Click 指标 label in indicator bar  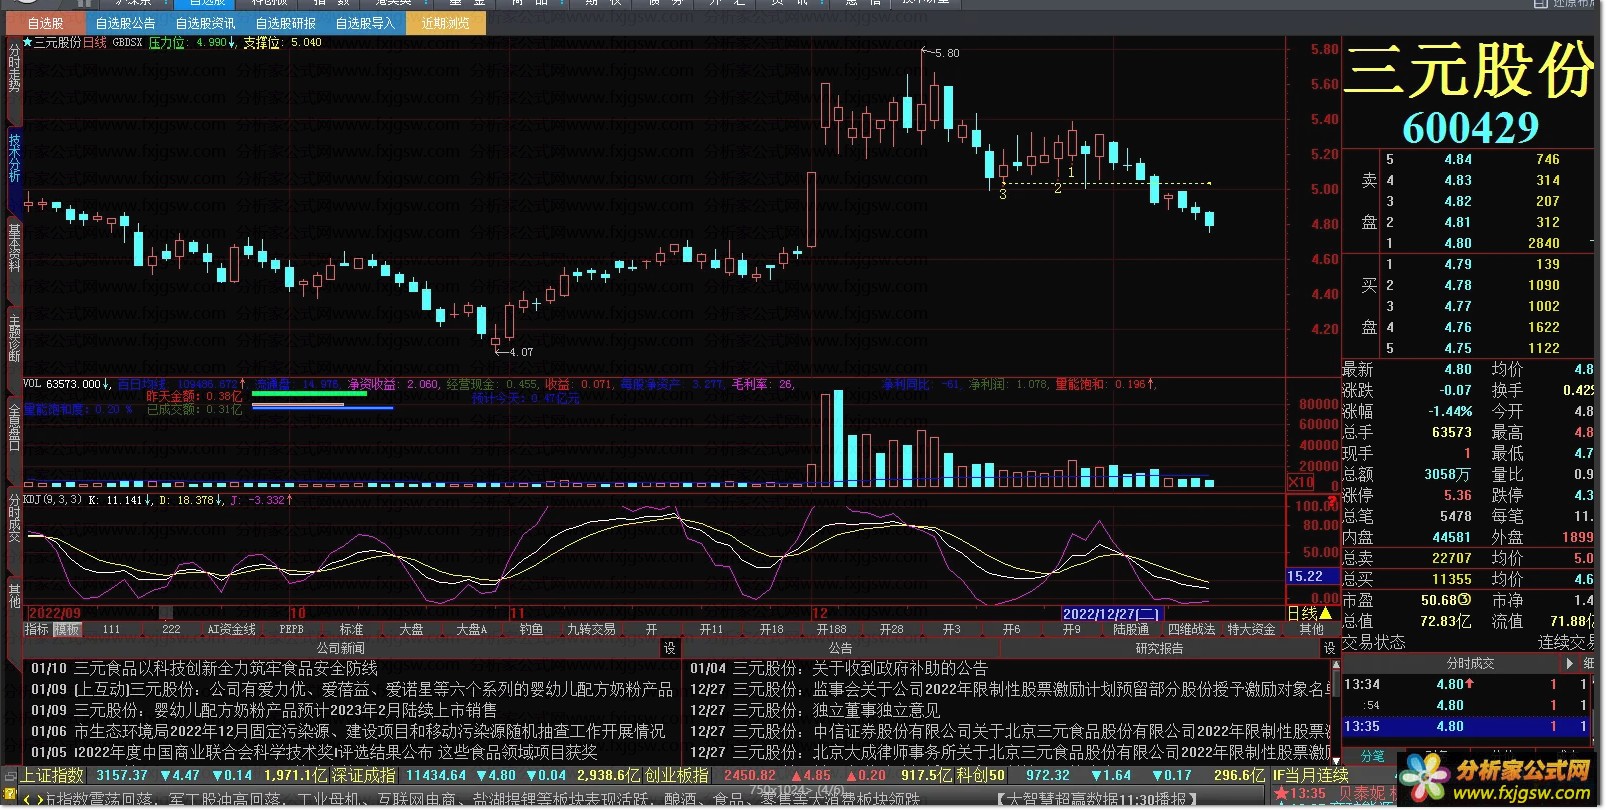click(x=36, y=630)
